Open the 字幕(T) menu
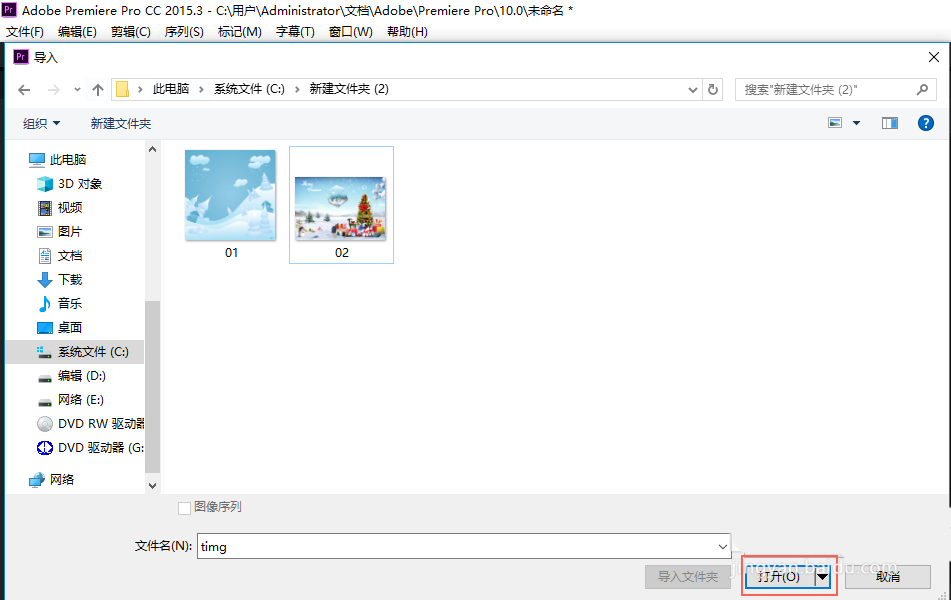This screenshot has width=951, height=600. 294,31
